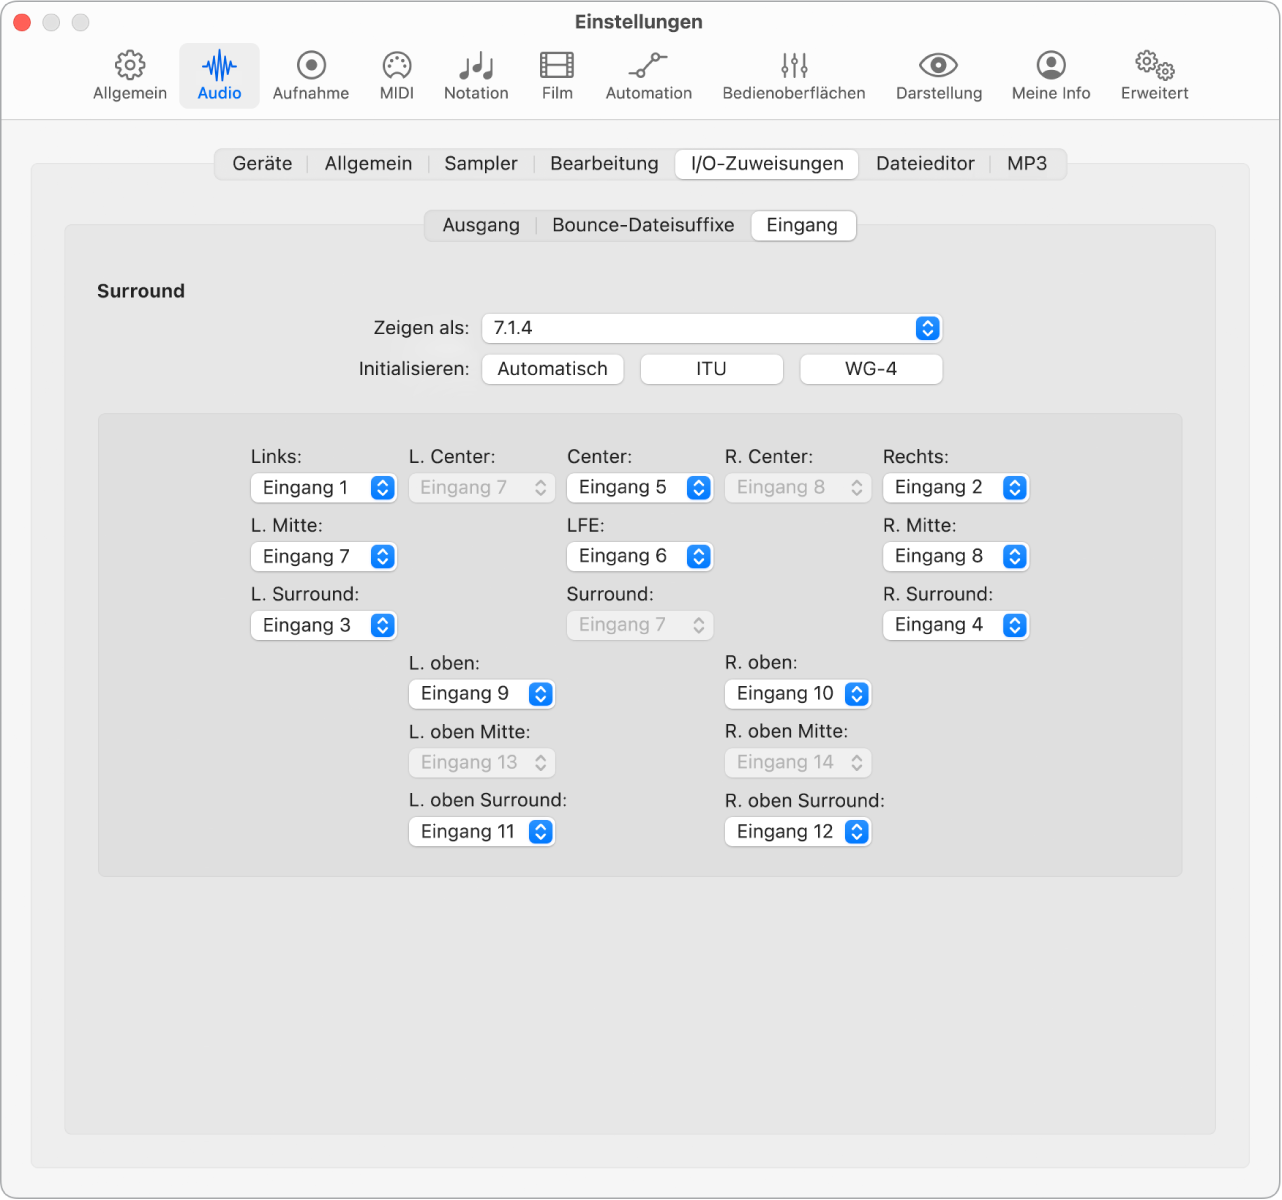Viewport: 1282px width, 1200px height.
Task: Open the Meine Info pane
Action: [1051, 76]
